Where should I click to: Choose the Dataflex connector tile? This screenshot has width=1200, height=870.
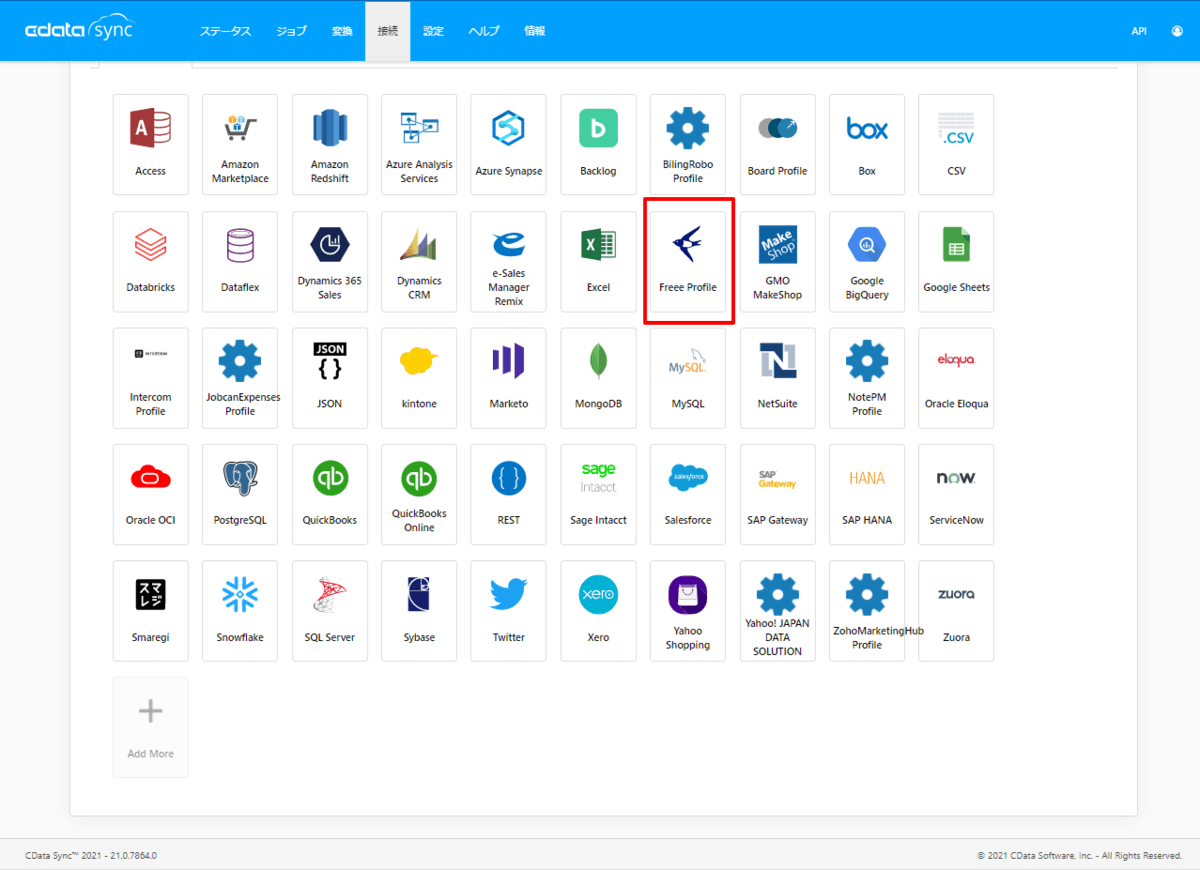pyautogui.click(x=240, y=261)
